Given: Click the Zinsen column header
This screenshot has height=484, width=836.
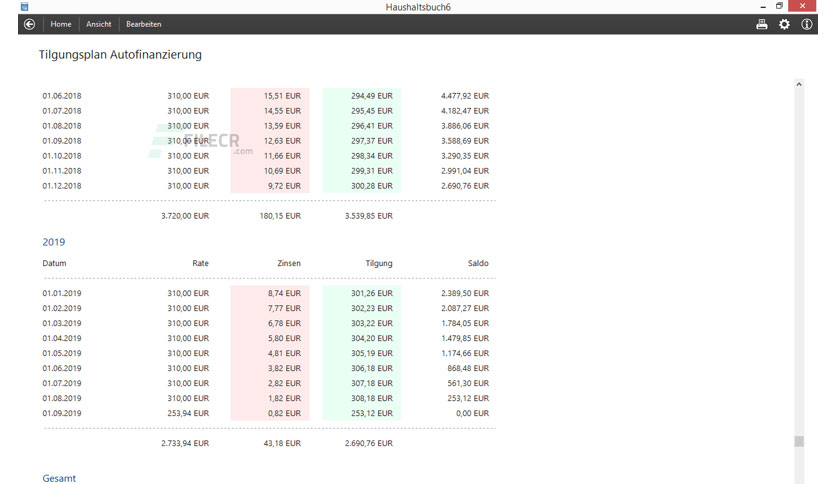Looking at the screenshot, I should [x=289, y=263].
